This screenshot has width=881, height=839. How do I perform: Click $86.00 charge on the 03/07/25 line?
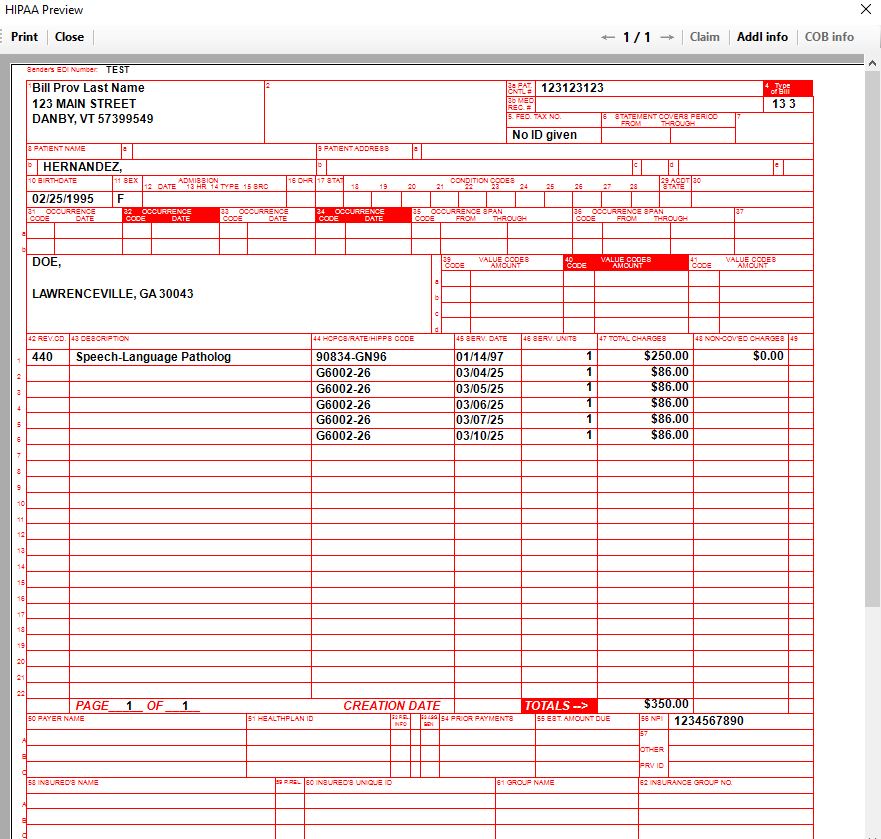(670, 419)
